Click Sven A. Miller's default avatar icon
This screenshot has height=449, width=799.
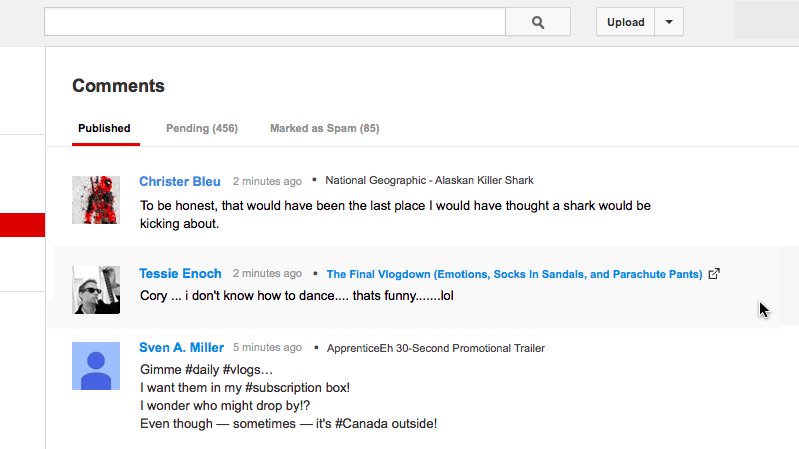(96, 365)
